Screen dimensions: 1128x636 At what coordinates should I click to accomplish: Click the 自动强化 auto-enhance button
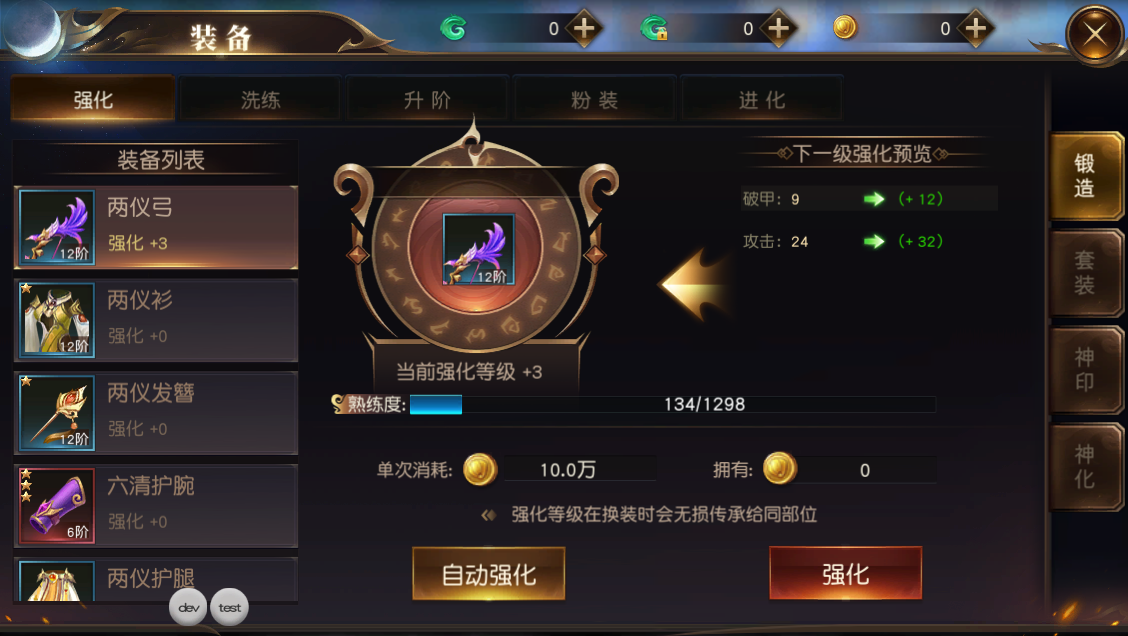tap(488, 573)
